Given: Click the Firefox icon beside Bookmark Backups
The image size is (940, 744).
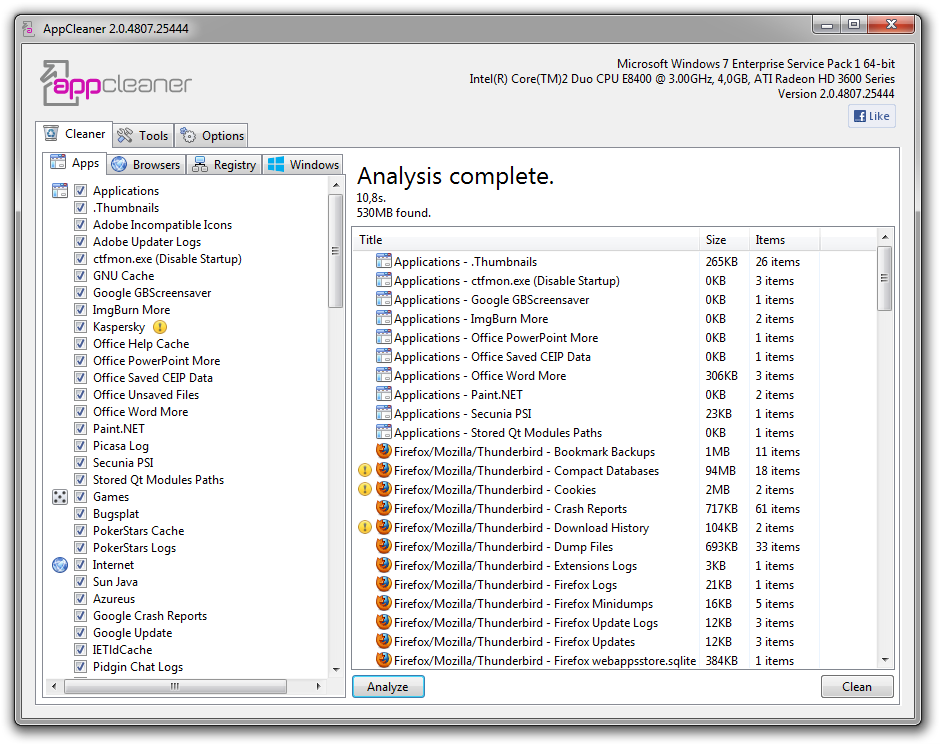Looking at the screenshot, I should pos(384,451).
